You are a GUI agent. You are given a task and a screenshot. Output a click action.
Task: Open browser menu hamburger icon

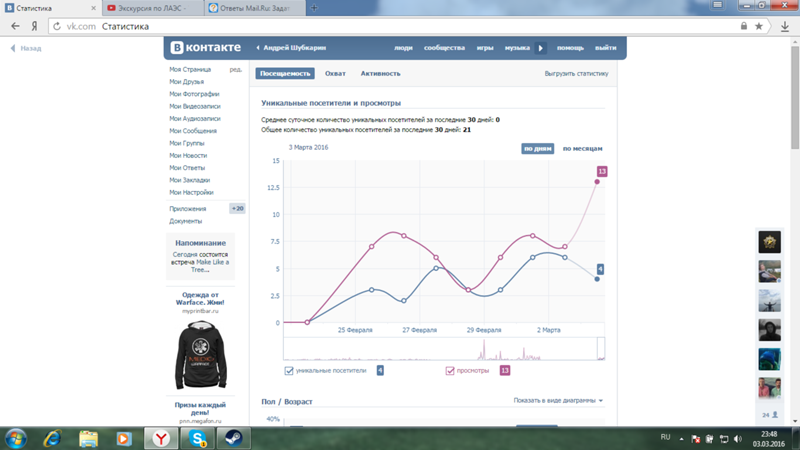(717, 5)
